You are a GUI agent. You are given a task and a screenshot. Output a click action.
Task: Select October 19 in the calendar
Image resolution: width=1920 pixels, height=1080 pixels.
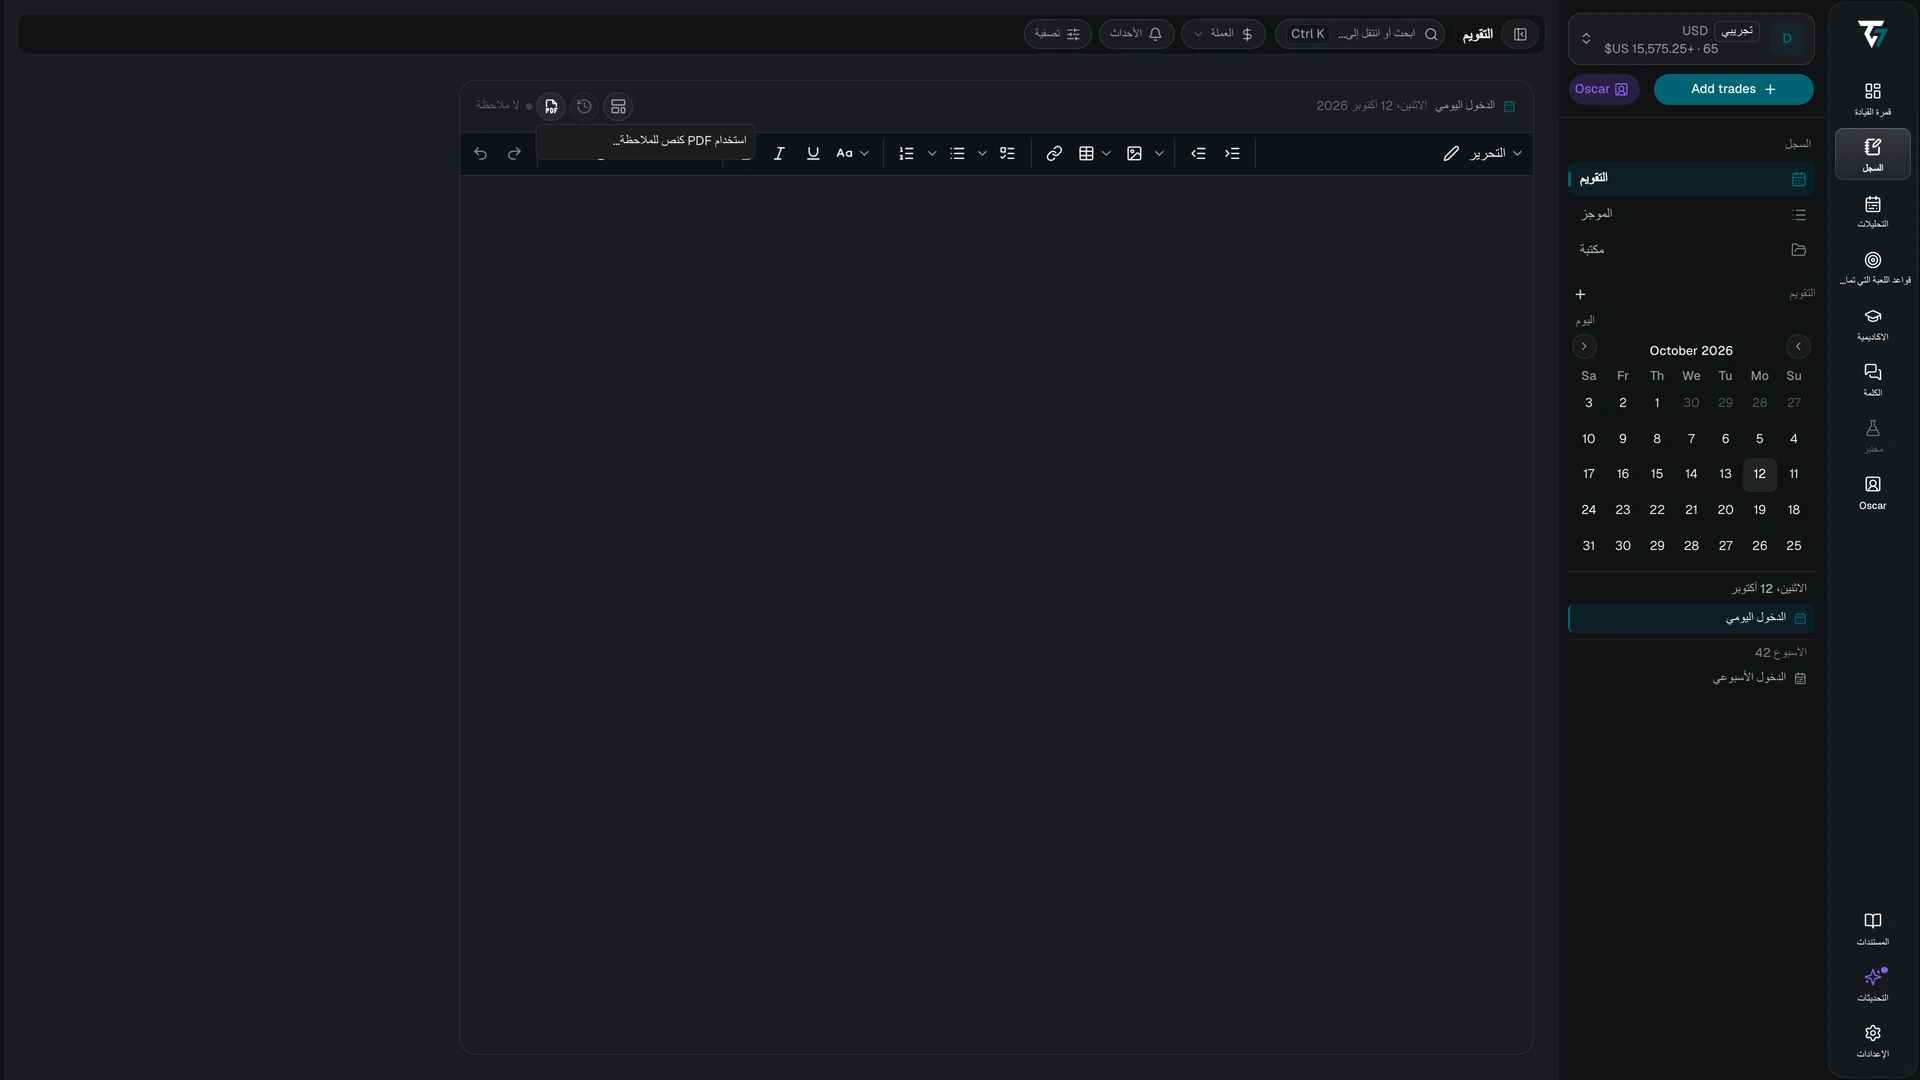1759,510
